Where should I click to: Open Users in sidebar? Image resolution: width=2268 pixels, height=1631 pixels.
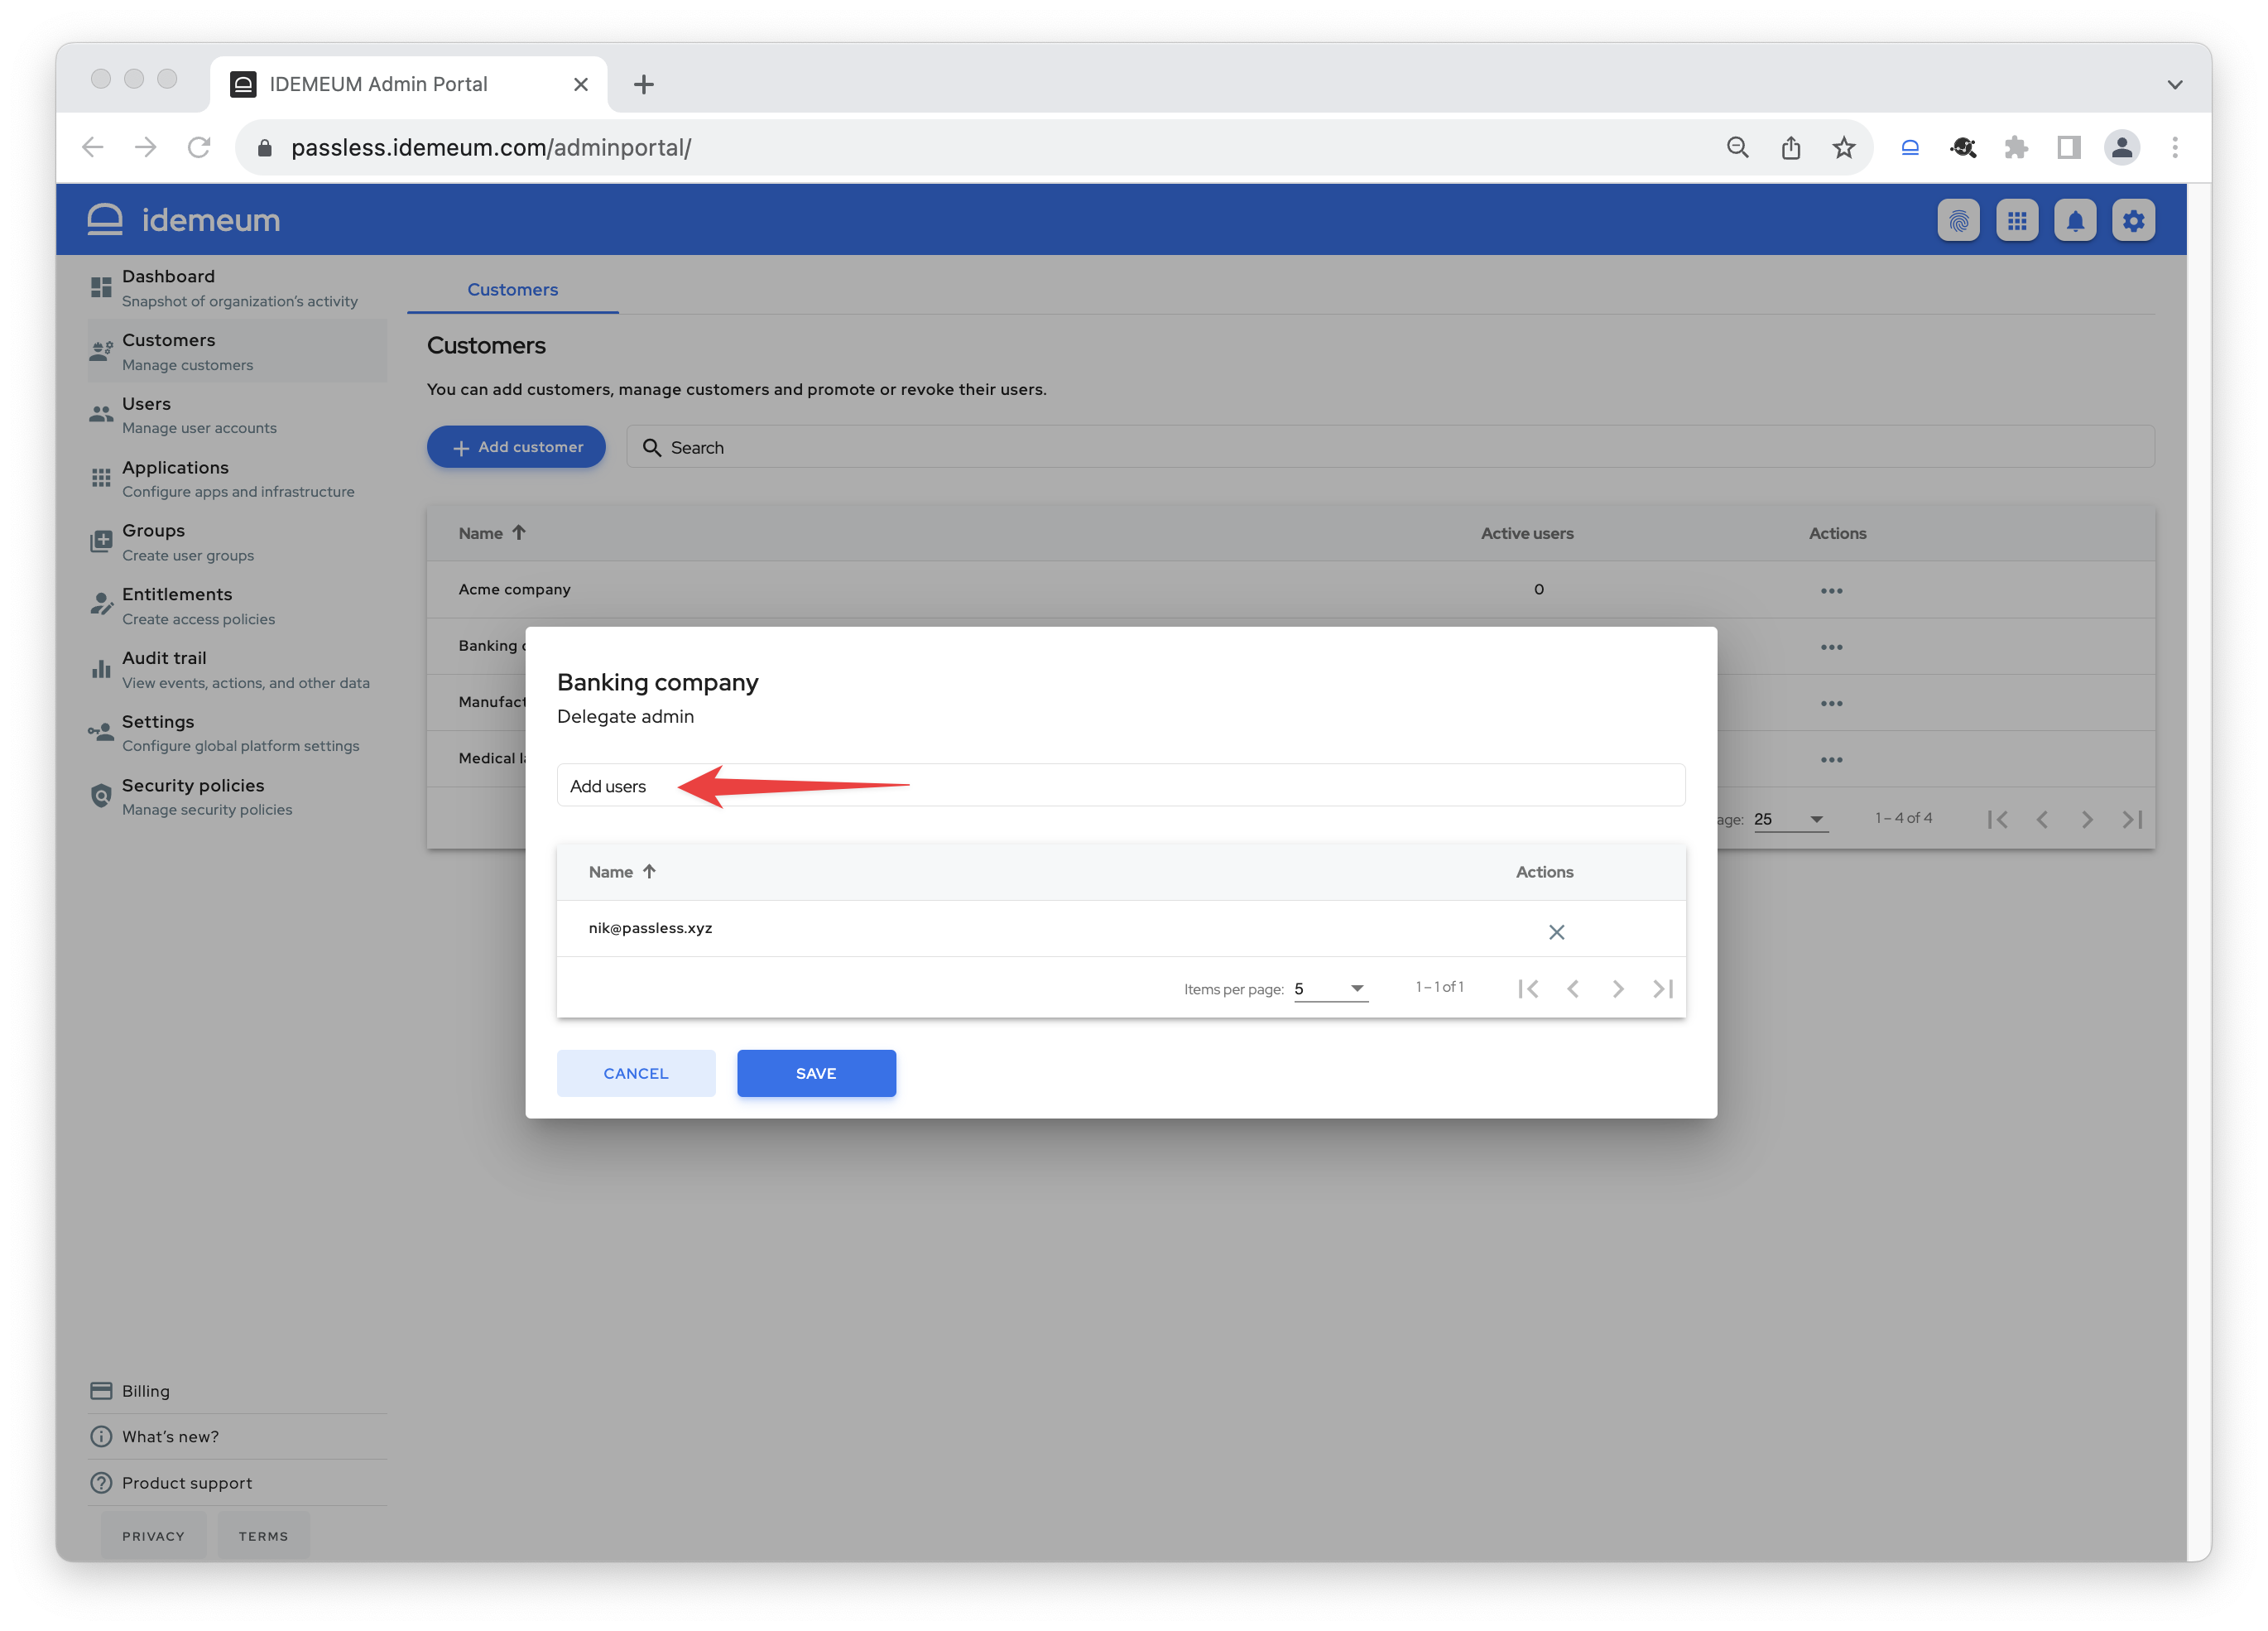[x=237, y=415]
